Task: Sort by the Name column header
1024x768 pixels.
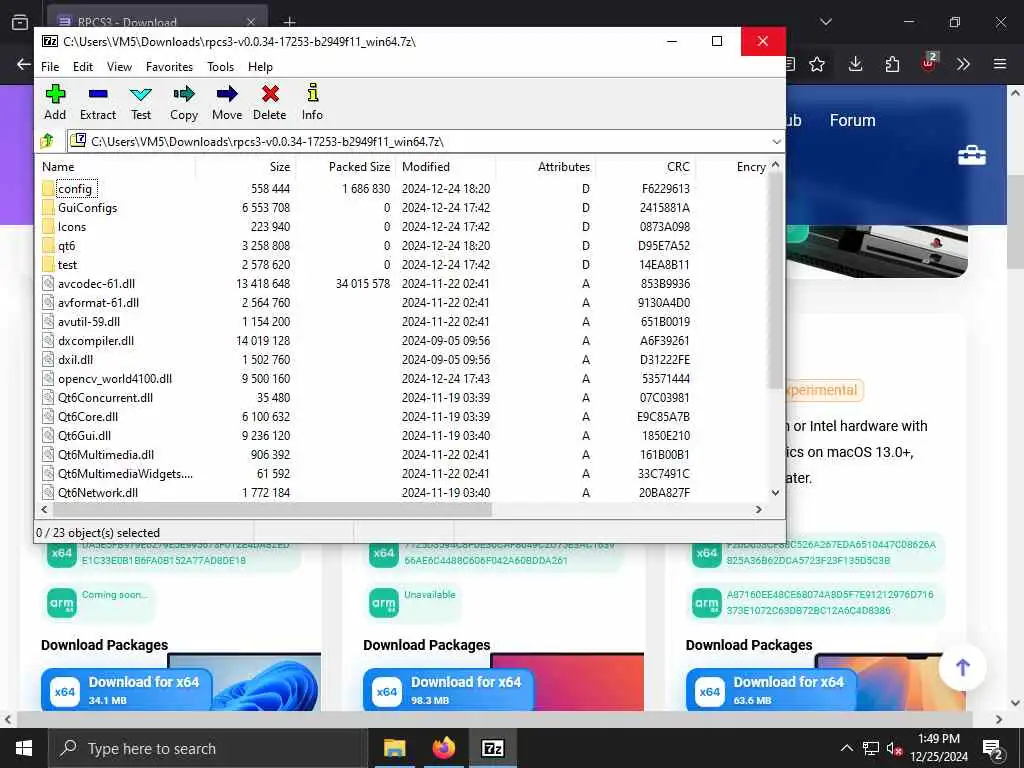Action: point(117,167)
